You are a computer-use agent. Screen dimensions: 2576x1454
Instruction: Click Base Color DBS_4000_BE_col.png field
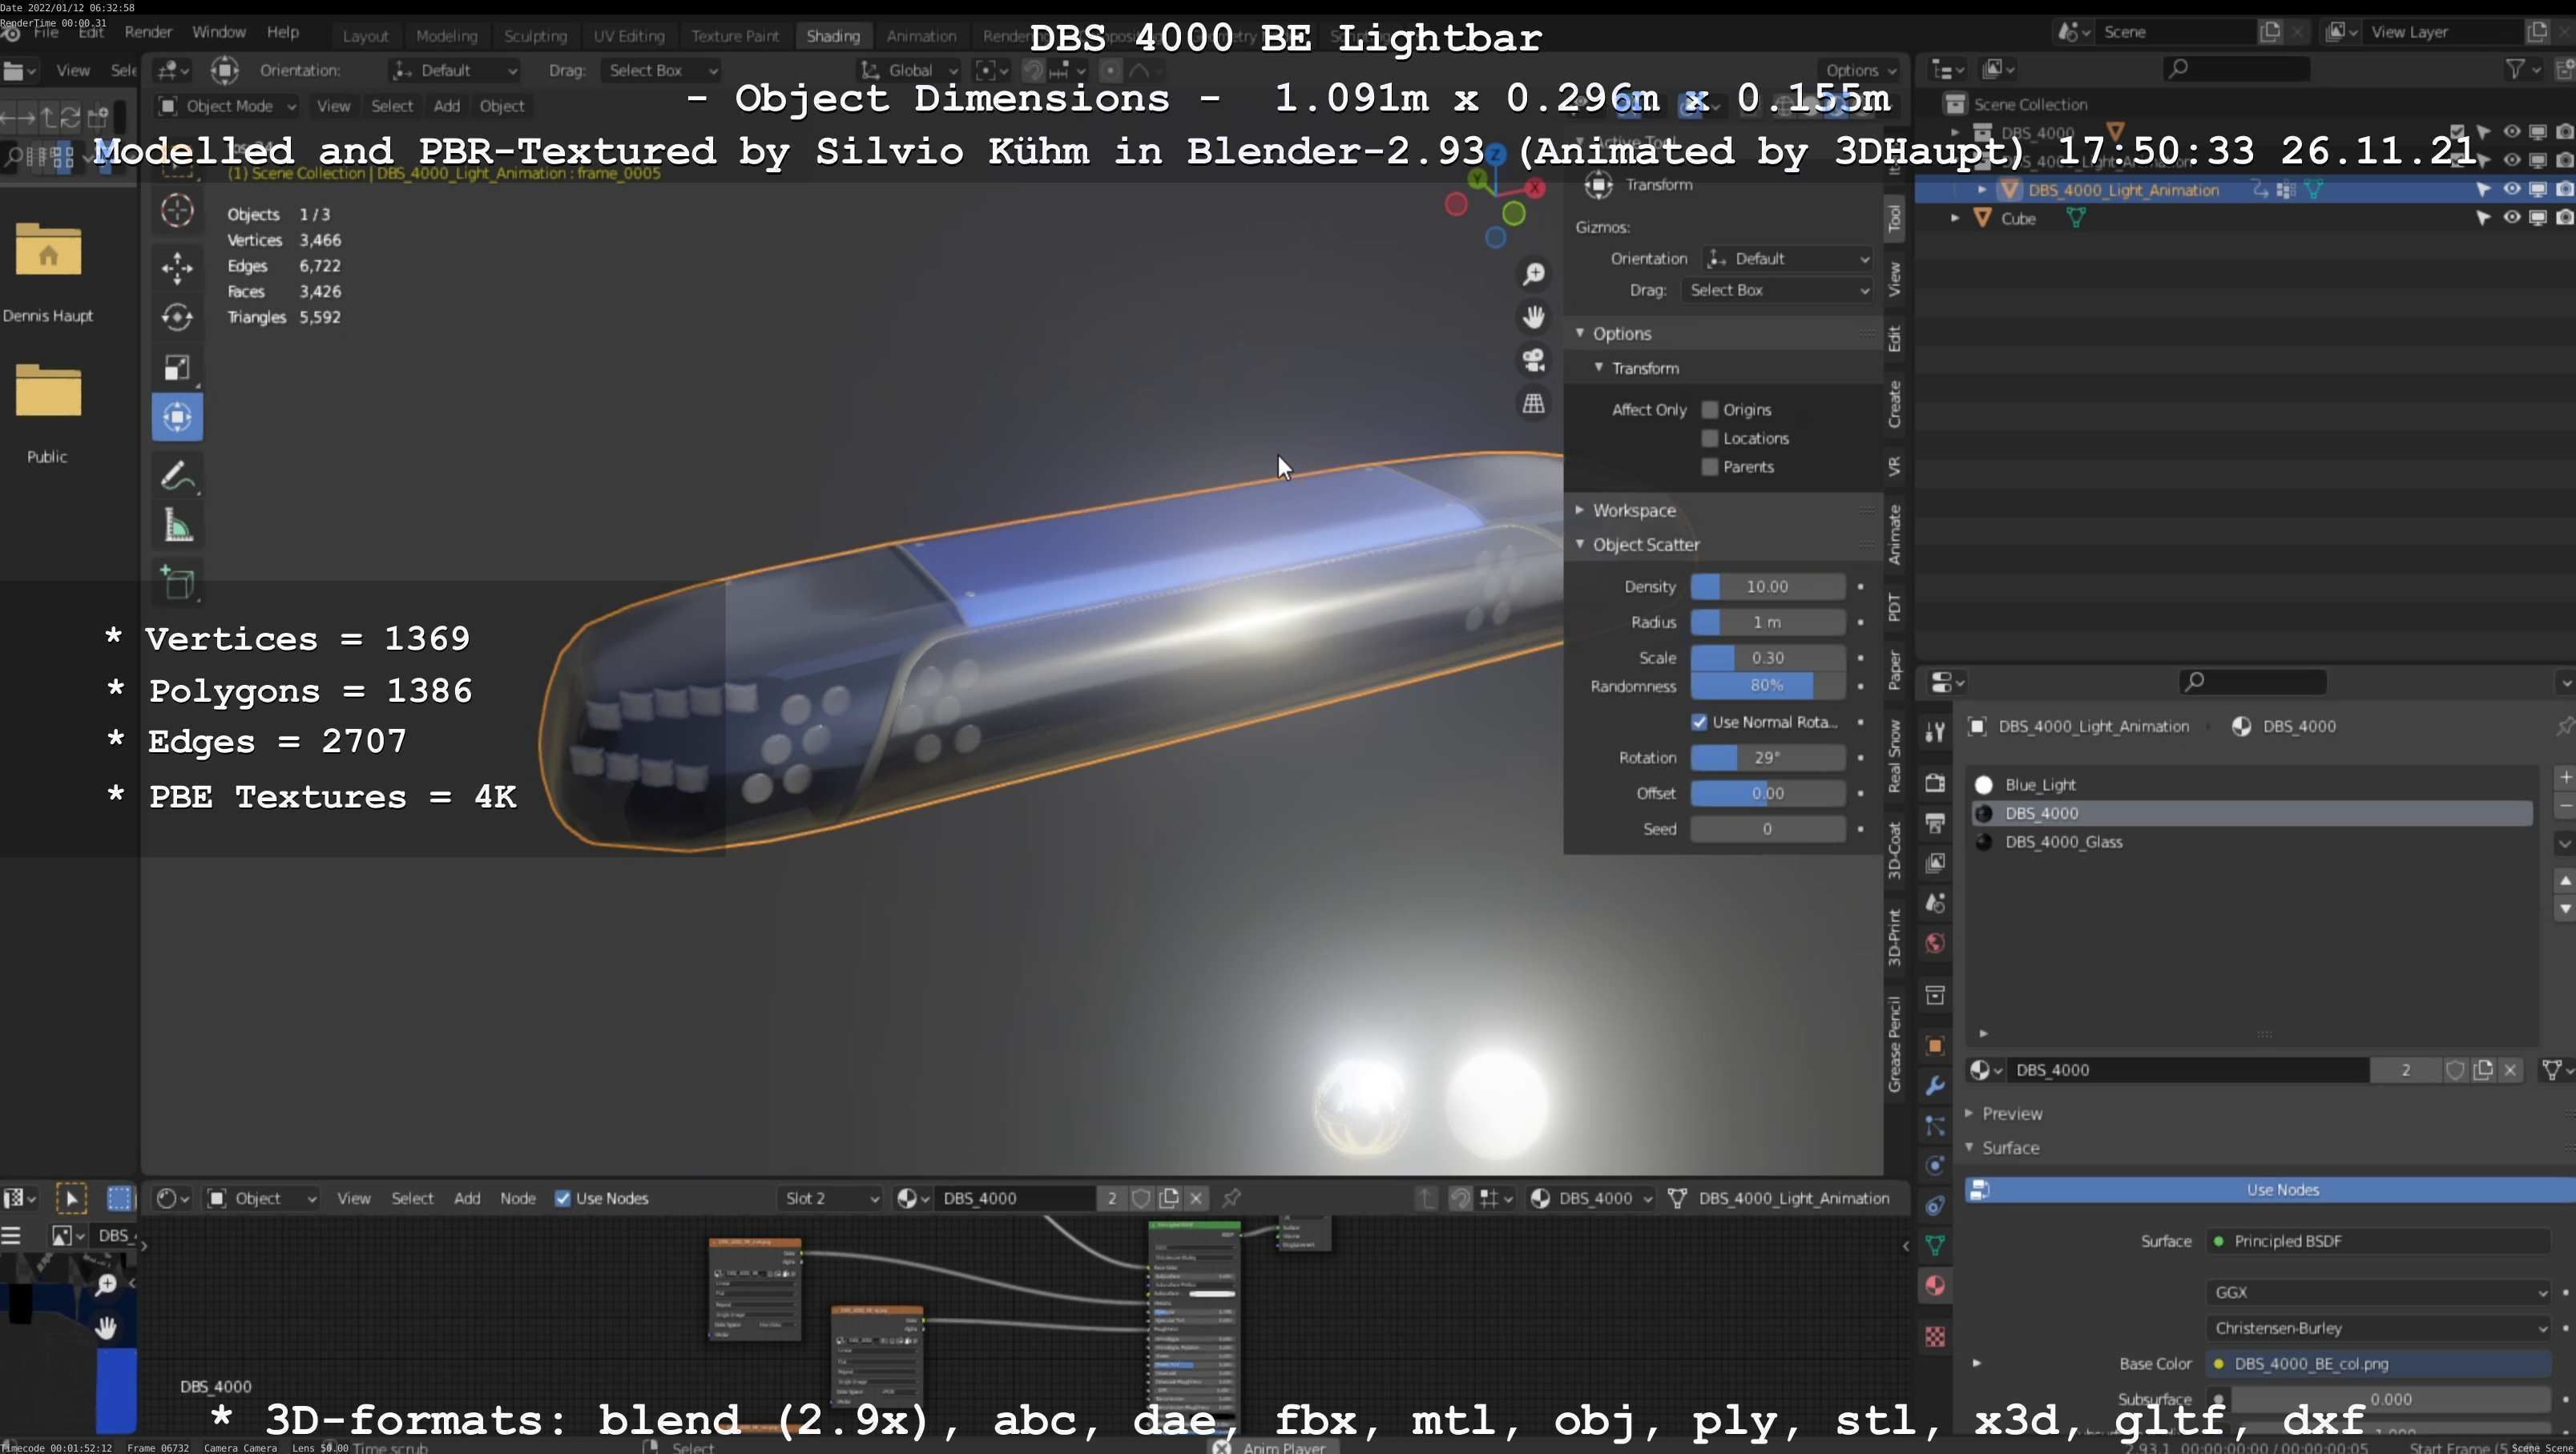coord(2379,1364)
